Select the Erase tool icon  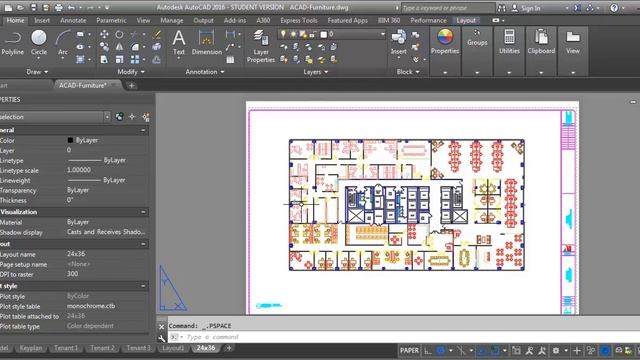156,34
